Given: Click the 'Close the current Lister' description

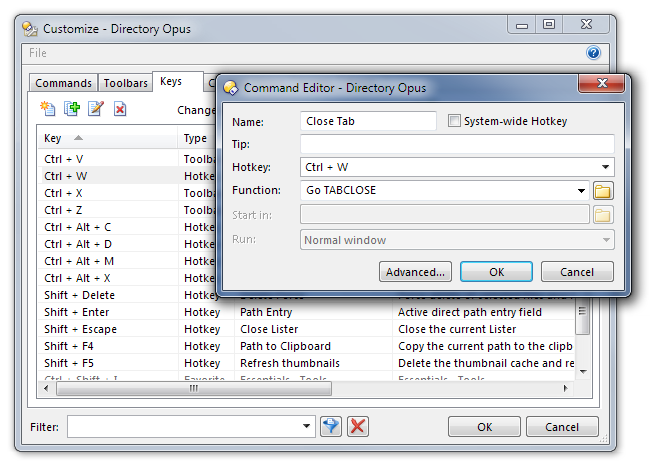Looking at the screenshot, I should 457,329.
